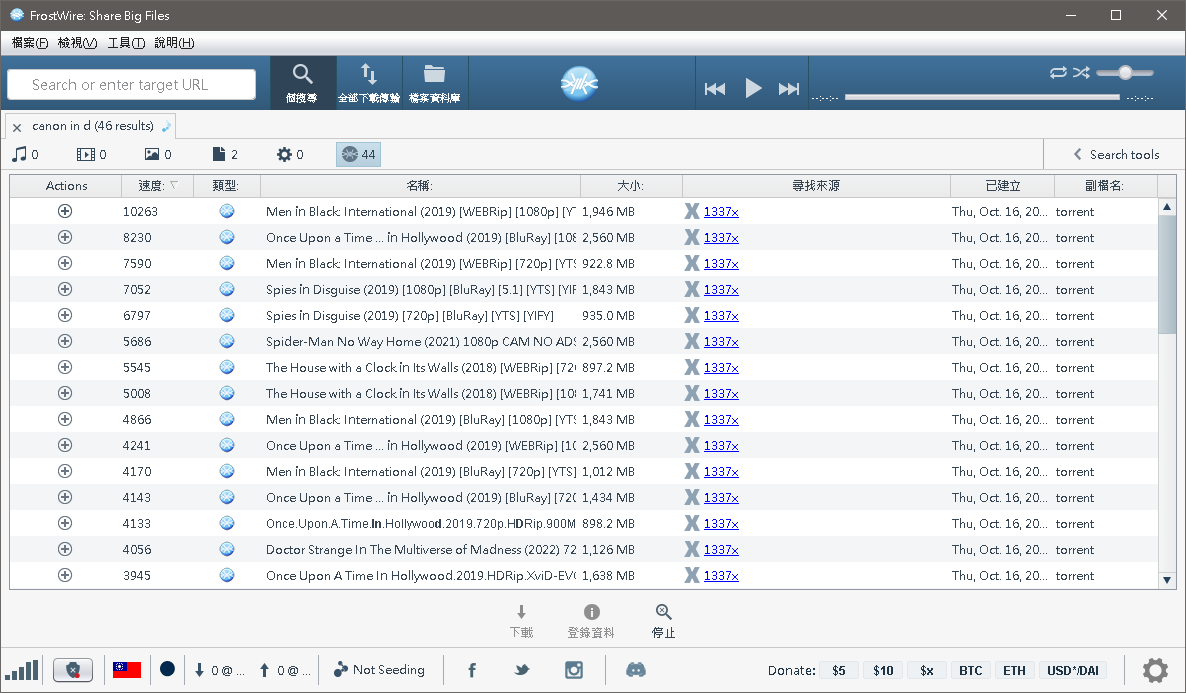Viewport: 1186px width, 693px height.
Task: Click the Facebook icon in the status bar
Action: pyautogui.click(x=472, y=670)
